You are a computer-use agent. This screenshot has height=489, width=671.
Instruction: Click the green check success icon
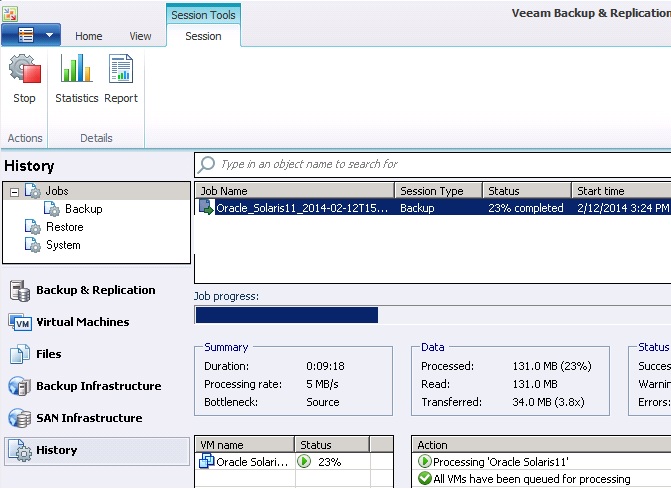tap(425, 478)
